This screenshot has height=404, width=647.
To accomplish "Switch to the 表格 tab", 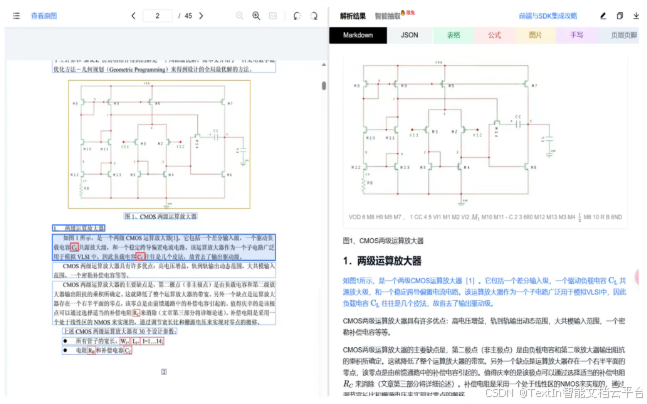I will 453,35.
